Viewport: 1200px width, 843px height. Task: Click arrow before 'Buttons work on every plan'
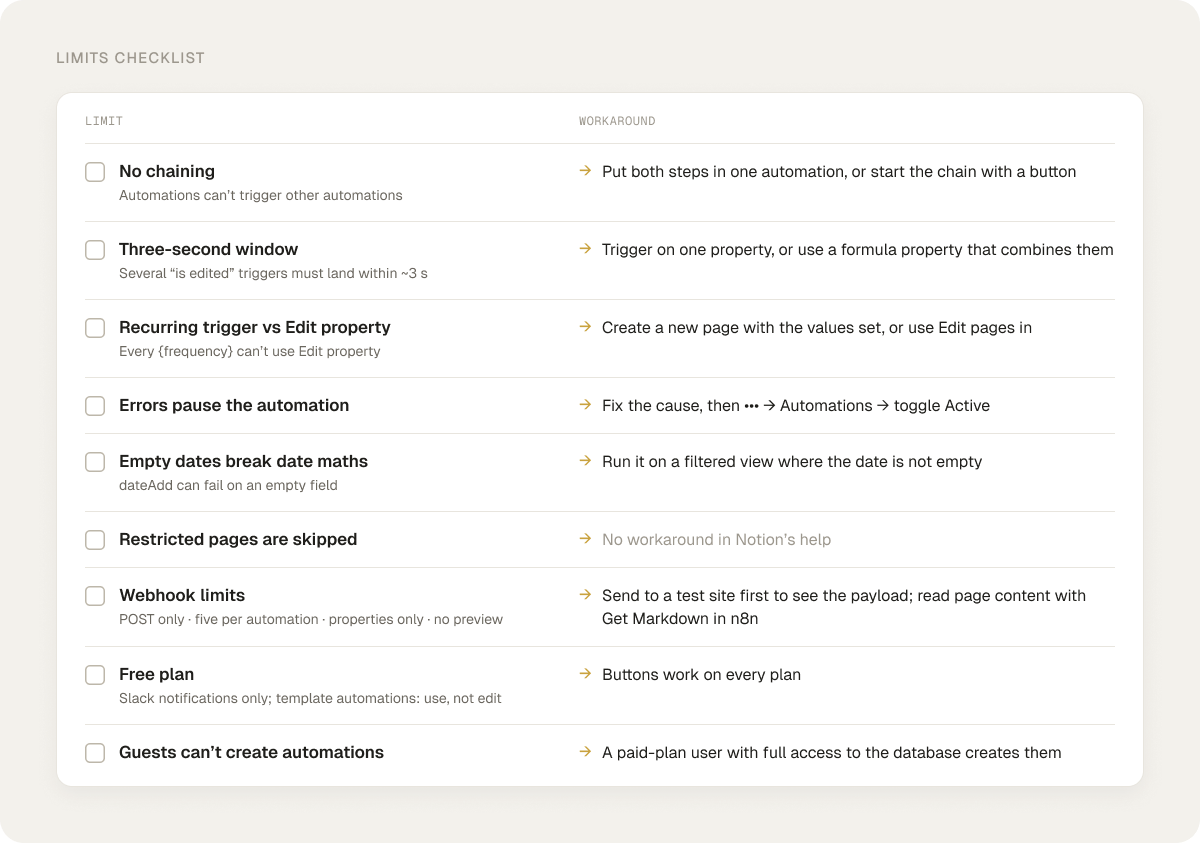pos(585,674)
